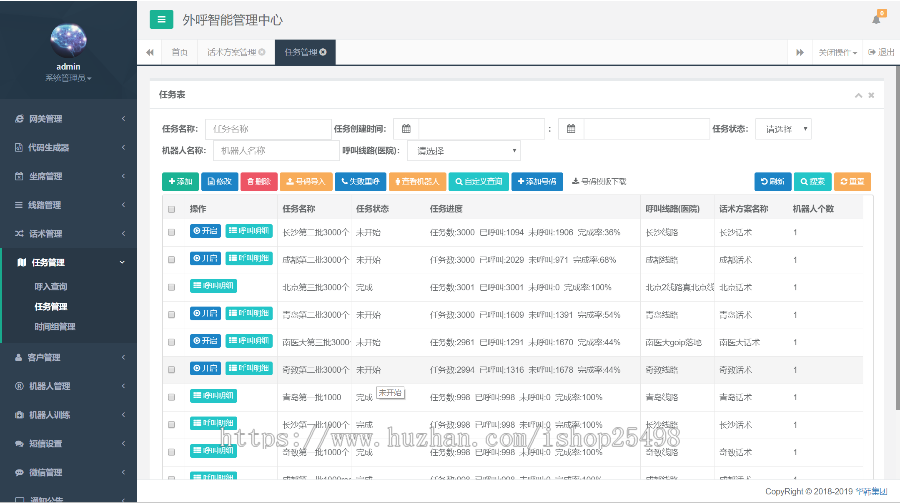This screenshot has height=504, width=900.
Task: Check the row for 北京第三批3000个
Action: click(x=171, y=287)
